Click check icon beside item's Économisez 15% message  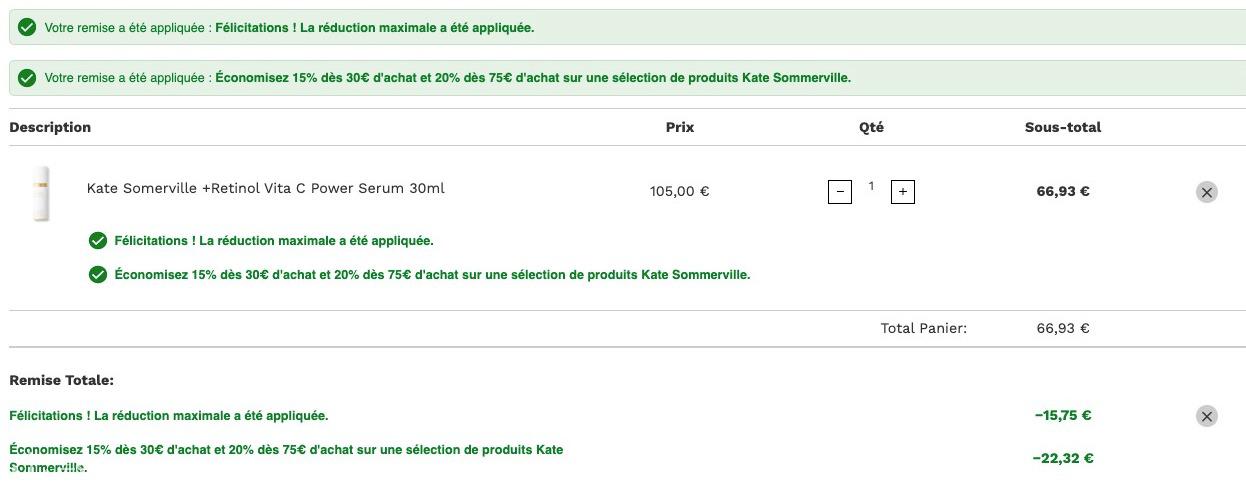click(x=98, y=274)
